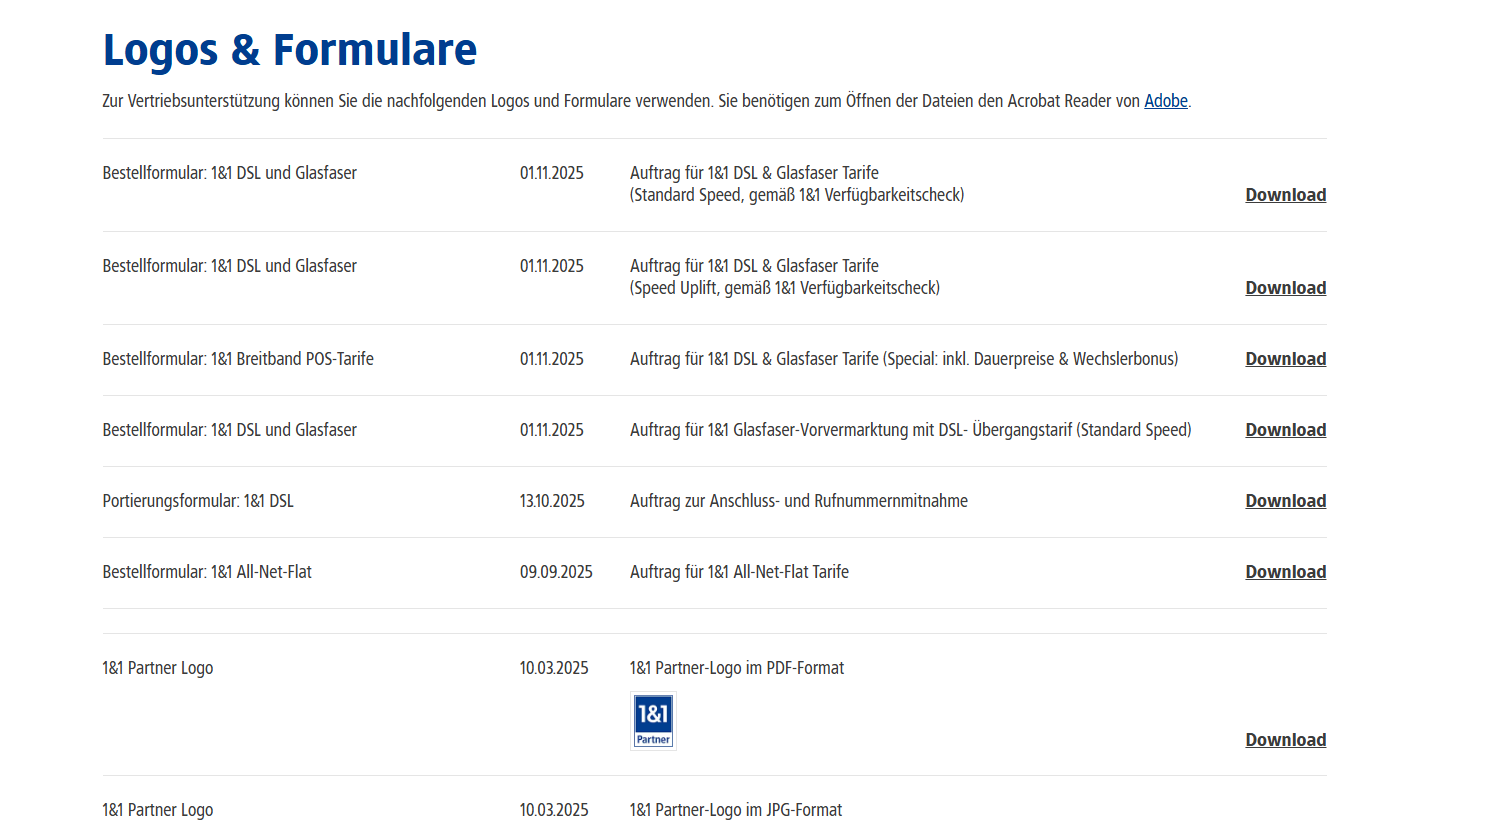Screen dimensions: 1499x828
Task: Download the 1&1 Partner Logo PDF
Action: tap(1285, 739)
